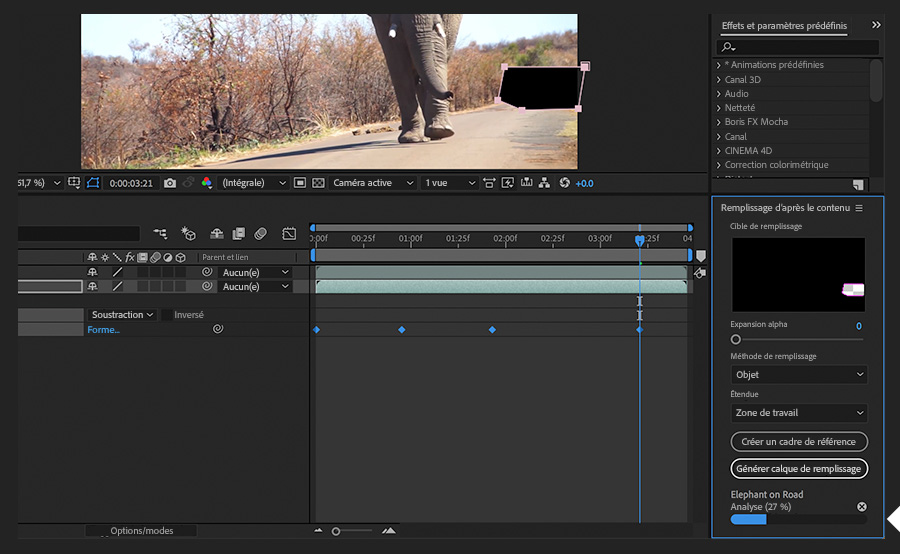
Task: Toggle quality switch on second layer
Action: coord(117,286)
